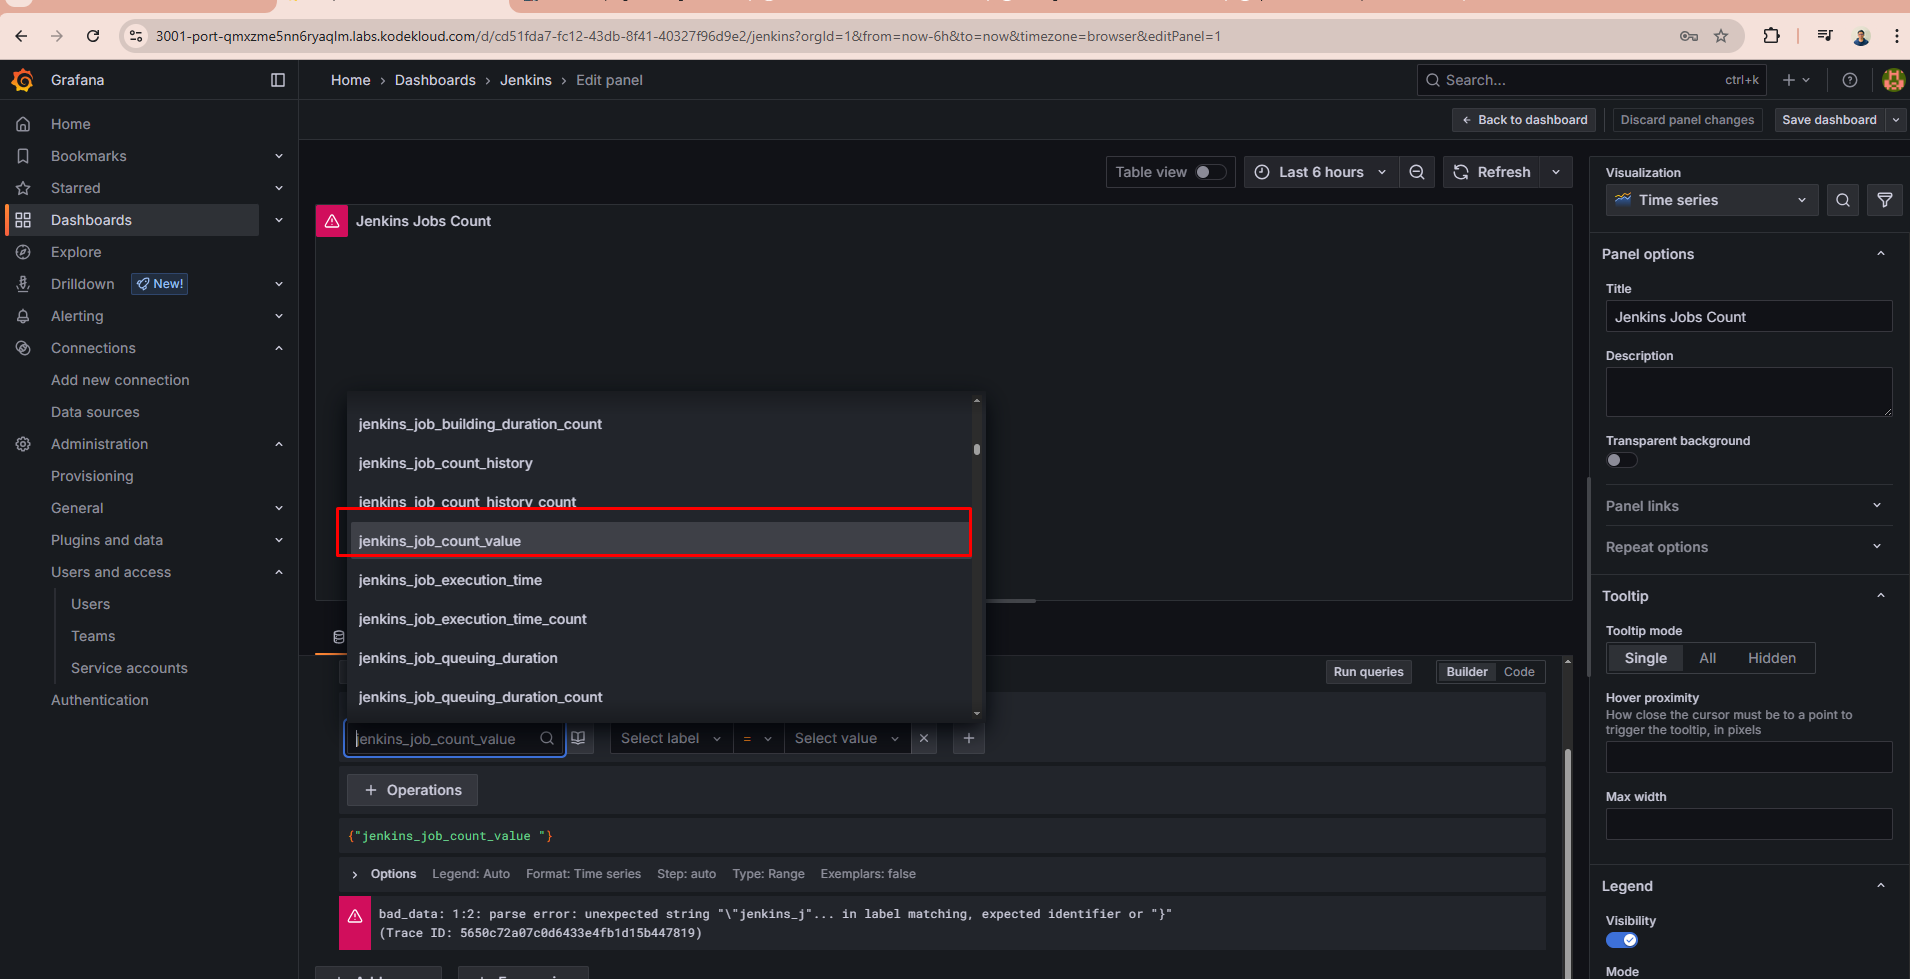This screenshot has width=1910, height=979.
Task: Click the Drilldown icon in the sidebar
Action: (x=23, y=284)
